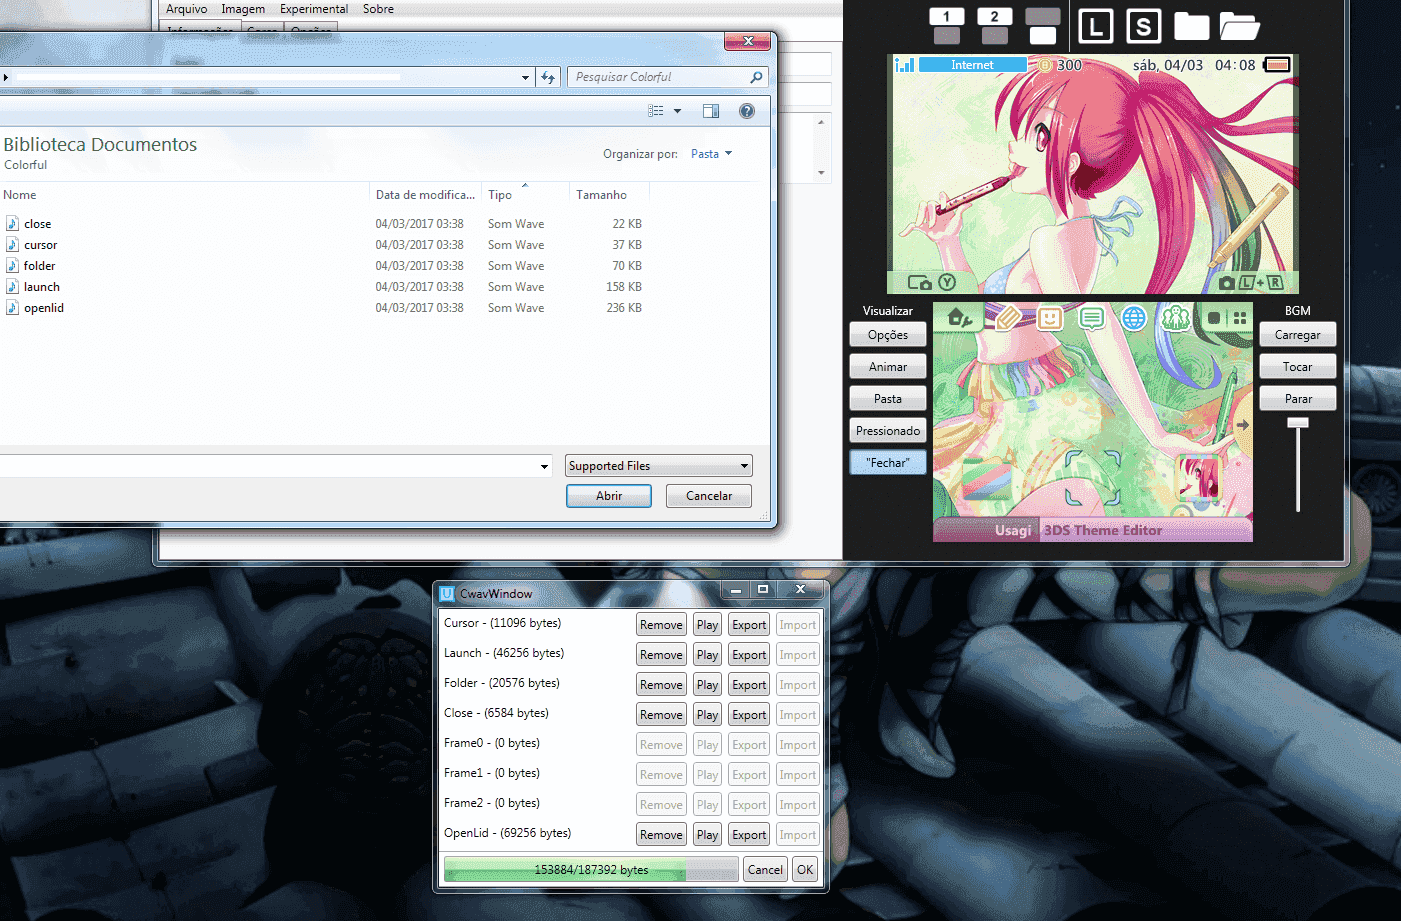Click the right arrow on bottom screen preview
Screen dimensions: 1401x921
tap(1242, 425)
